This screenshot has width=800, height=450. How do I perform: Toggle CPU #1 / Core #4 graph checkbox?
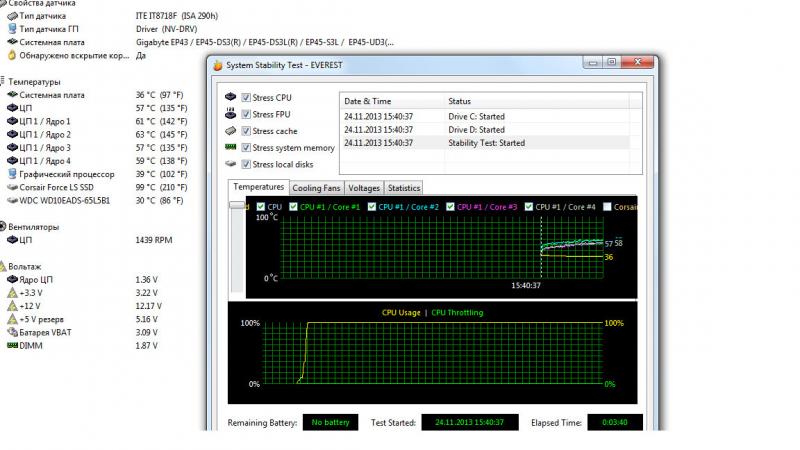pyautogui.click(x=529, y=207)
